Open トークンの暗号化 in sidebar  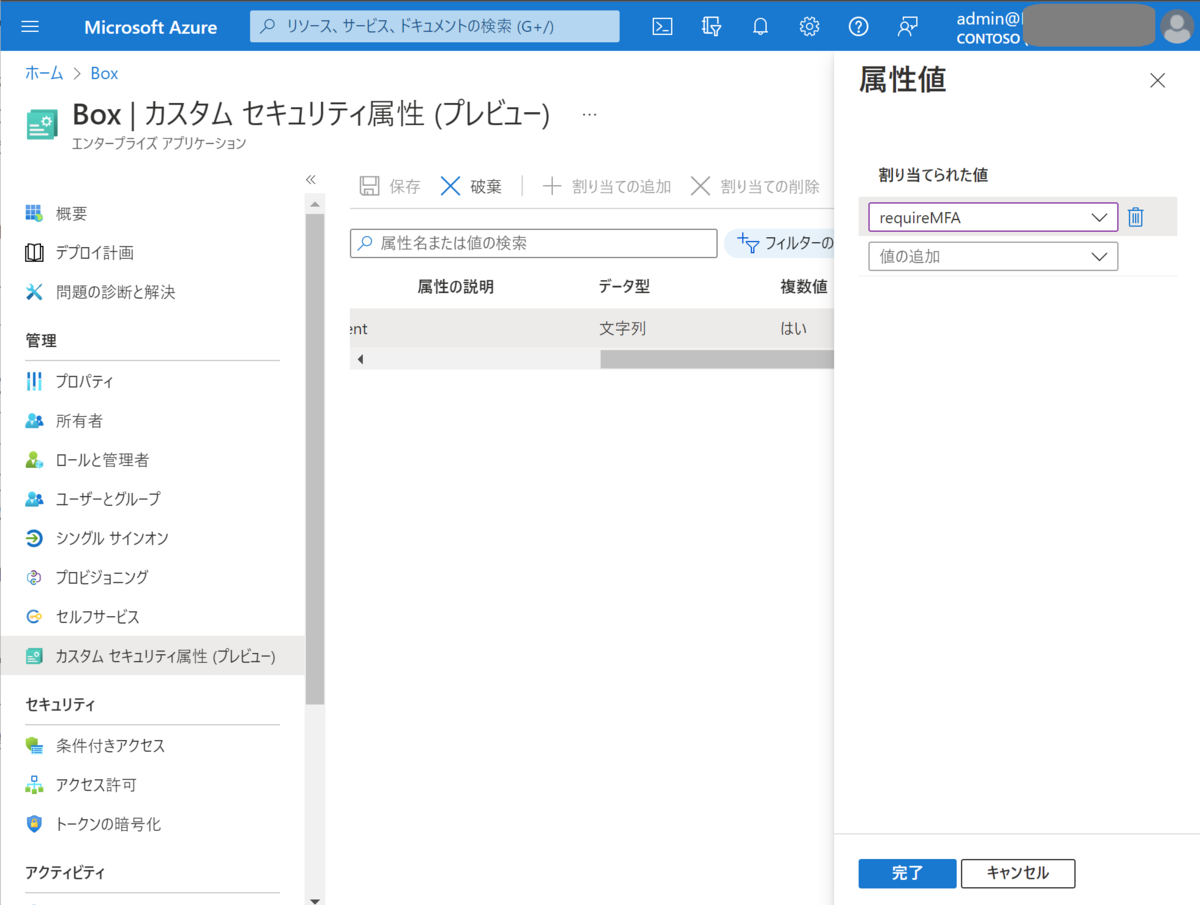click(x=93, y=824)
